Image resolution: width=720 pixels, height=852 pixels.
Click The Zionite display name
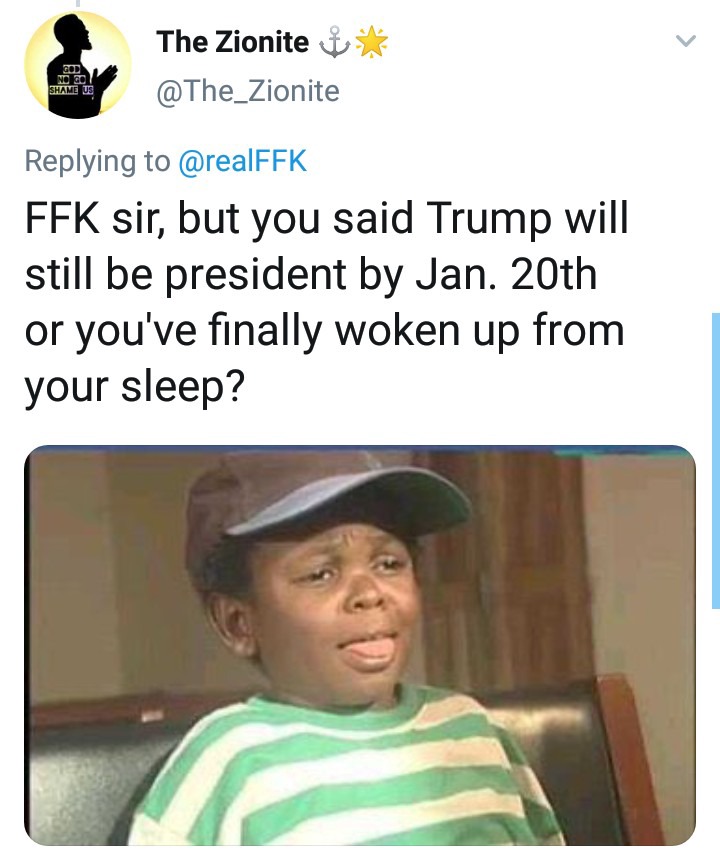pos(233,42)
